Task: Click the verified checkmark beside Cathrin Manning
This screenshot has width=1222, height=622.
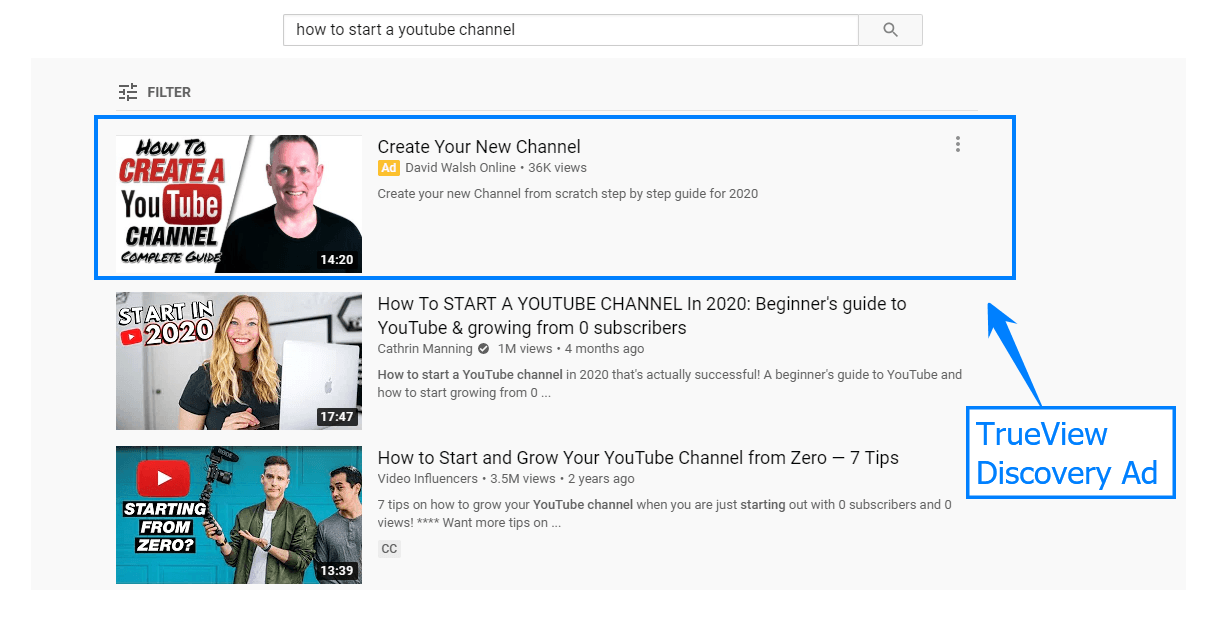Action: [x=482, y=348]
